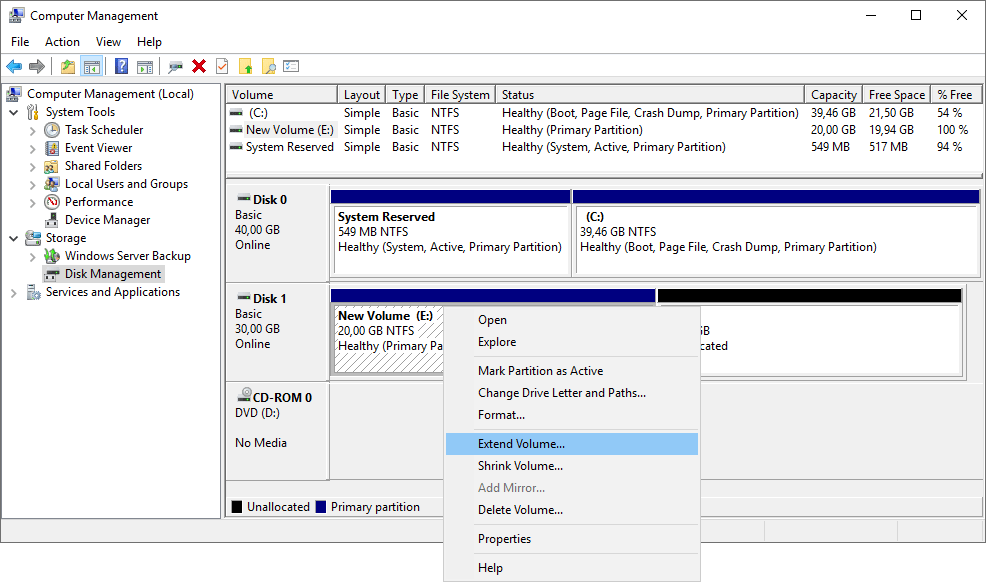
Task: Select the System Tools node icon
Action: 33,112
